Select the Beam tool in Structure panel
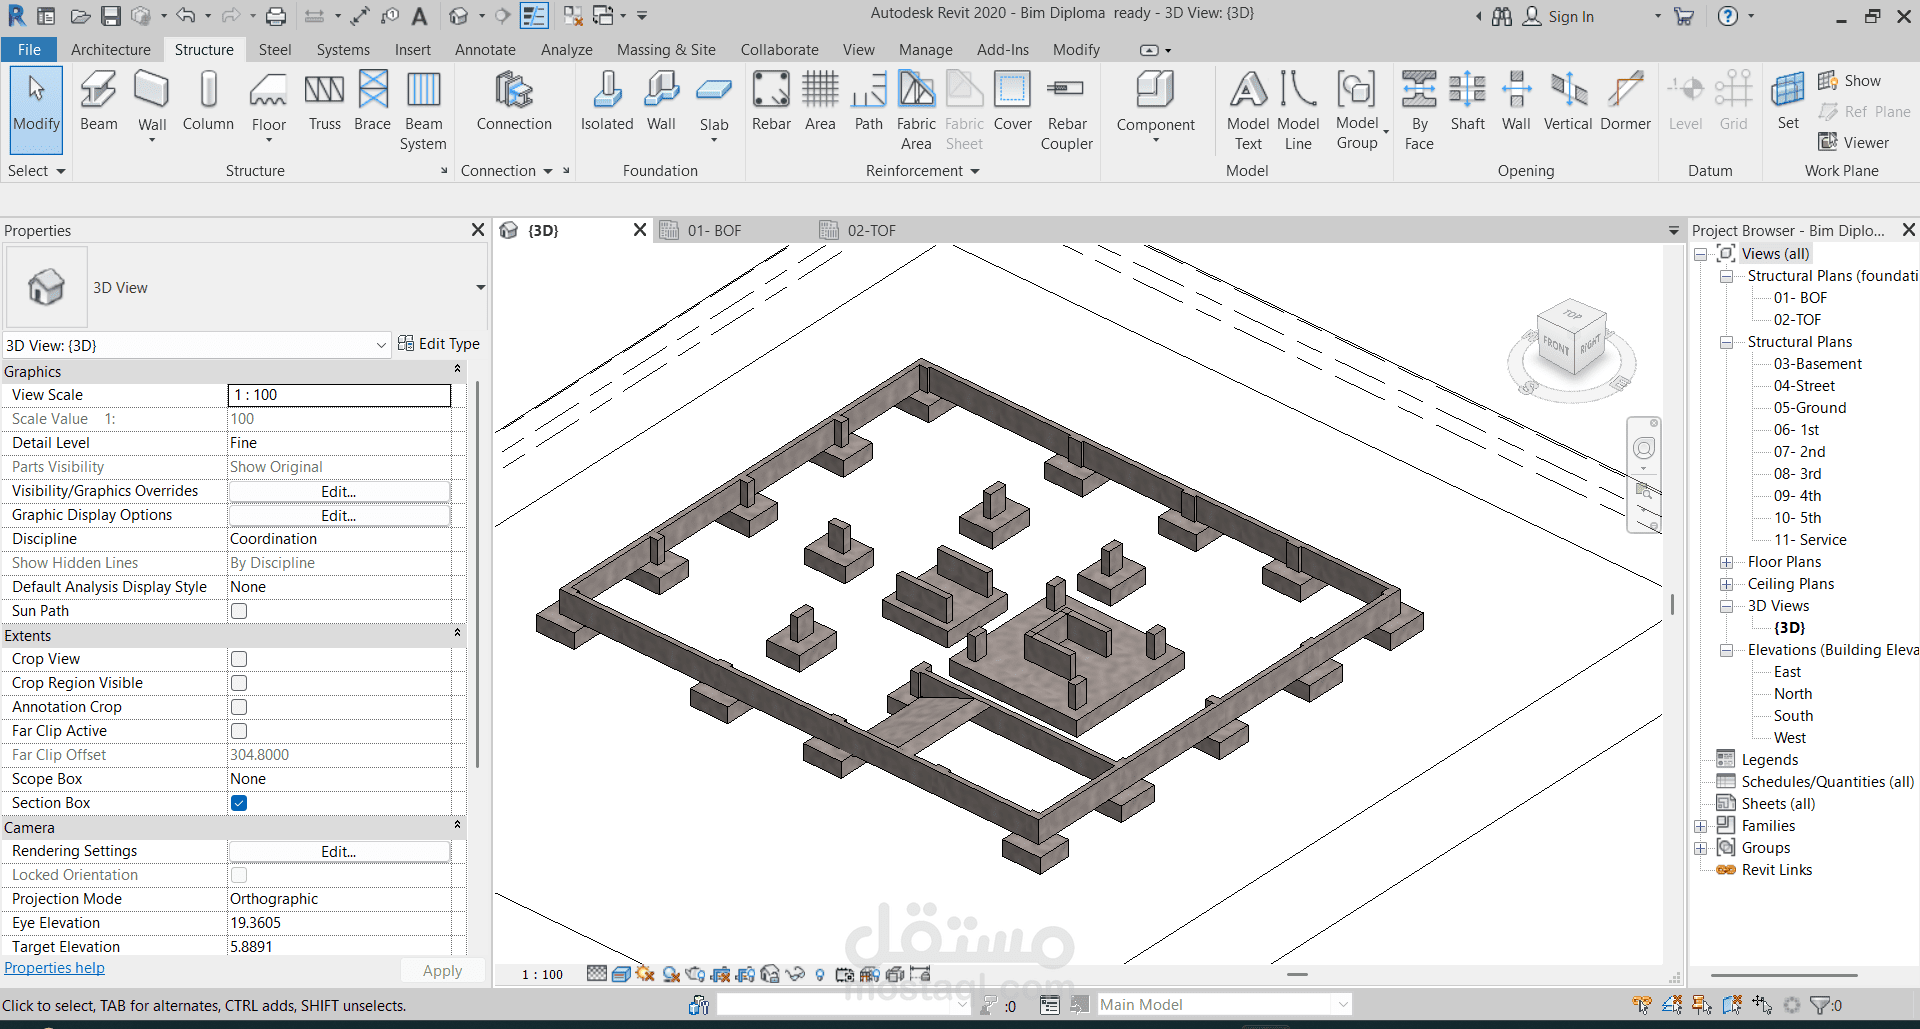The width and height of the screenshot is (1920, 1029). [x=98, y=101]
